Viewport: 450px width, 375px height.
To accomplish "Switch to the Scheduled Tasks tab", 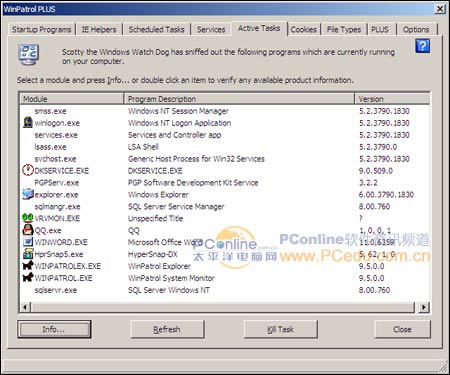I will pyautogui.click(x=156, y=30).
